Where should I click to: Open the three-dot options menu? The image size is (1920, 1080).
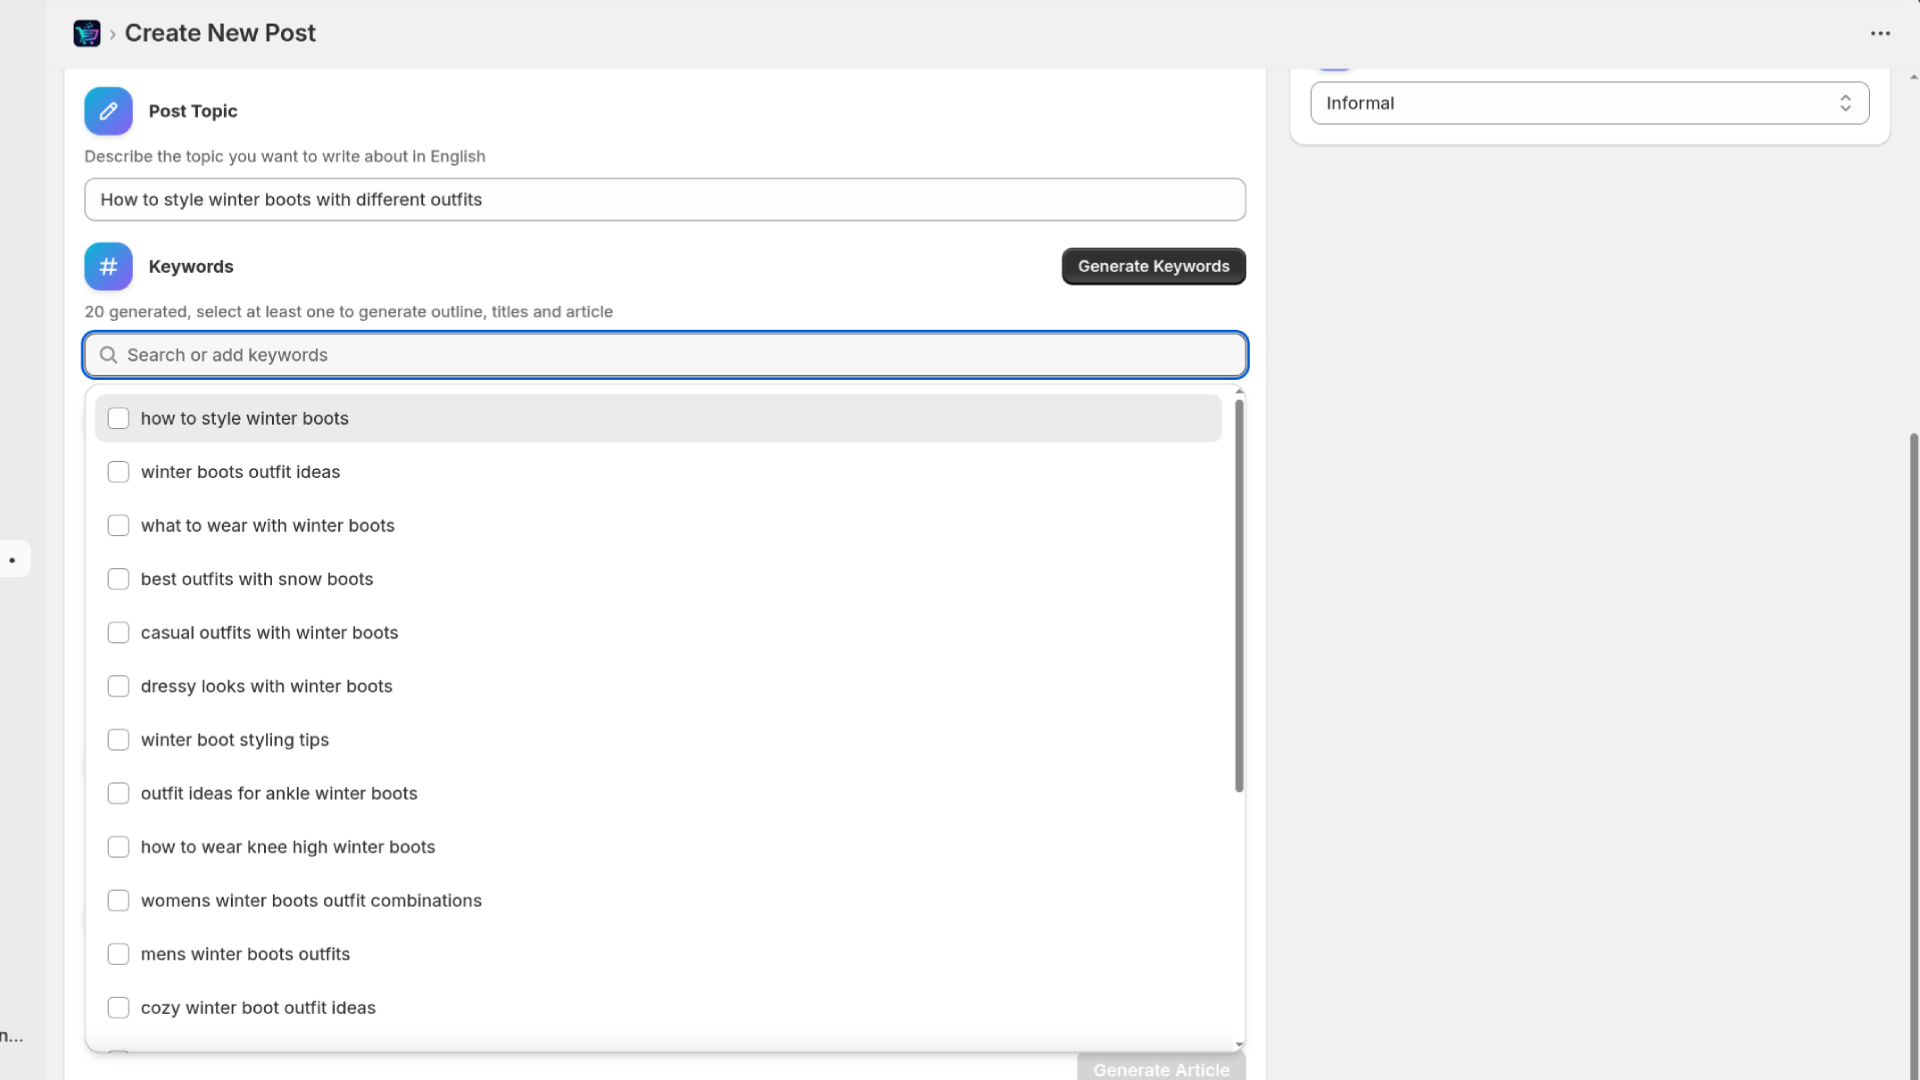click(1881, 33)
